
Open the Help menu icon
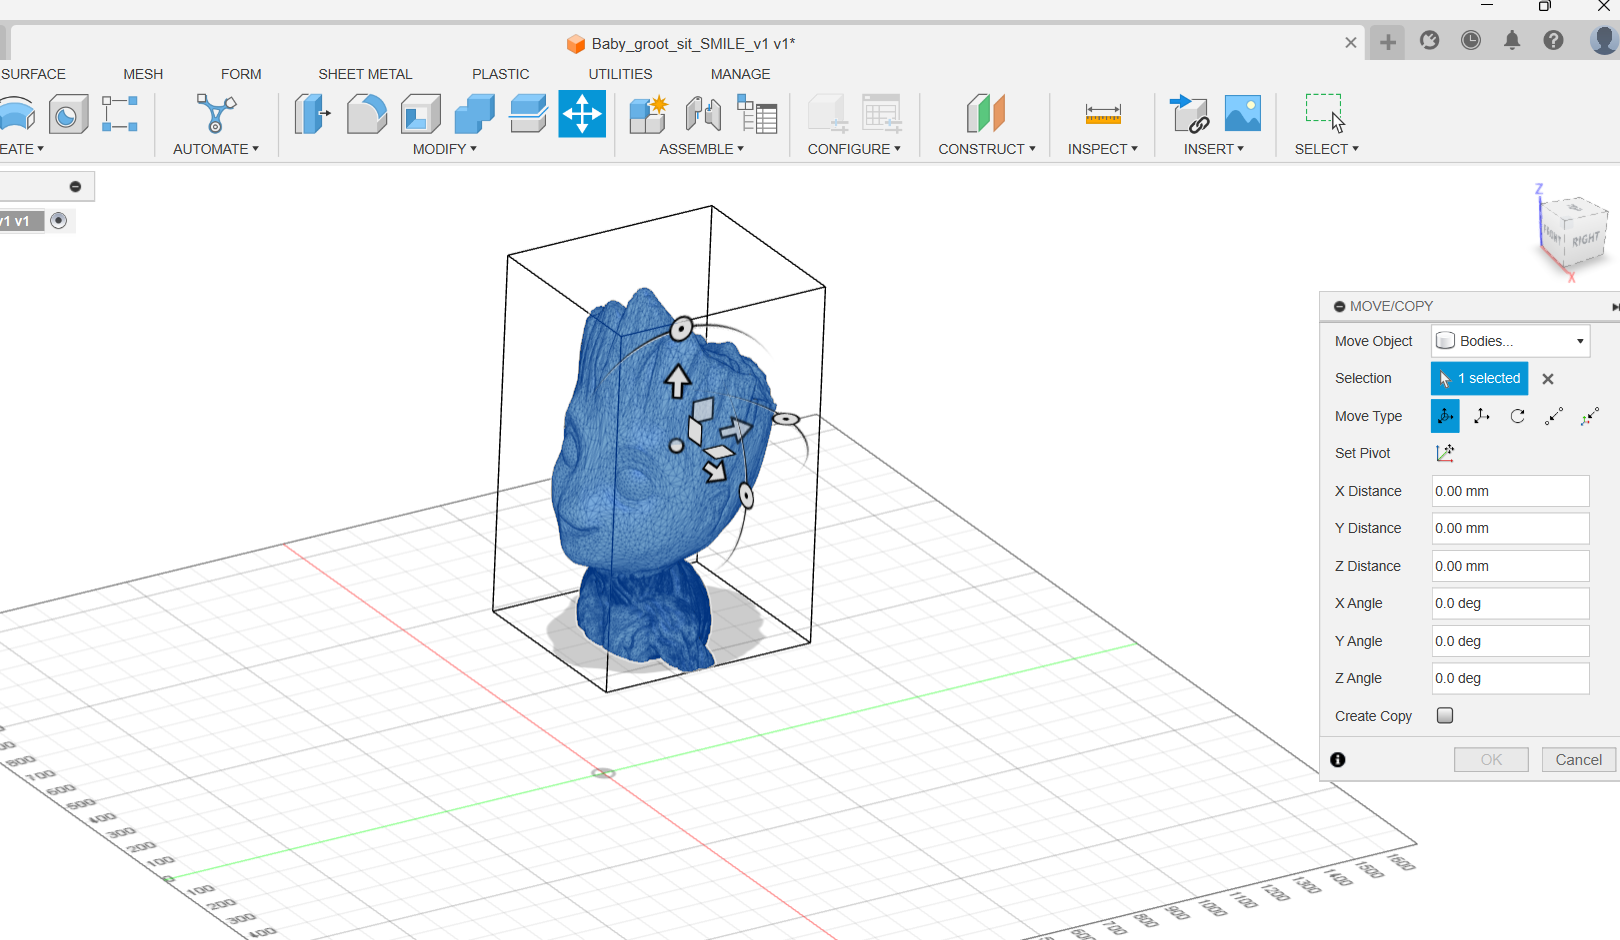pyautogui.click(x=1553, y=40)
